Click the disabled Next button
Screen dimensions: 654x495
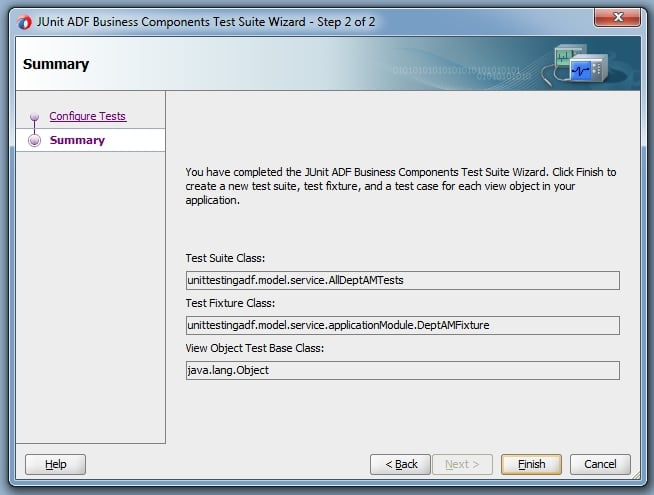[462, 464]
